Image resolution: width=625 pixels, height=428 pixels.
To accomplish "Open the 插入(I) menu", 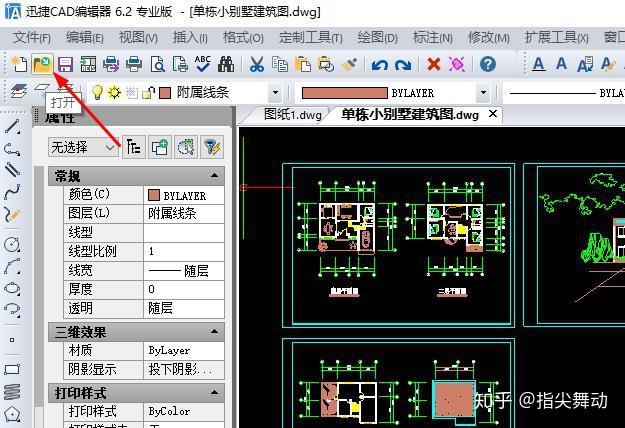I will (x=190, y=38).
